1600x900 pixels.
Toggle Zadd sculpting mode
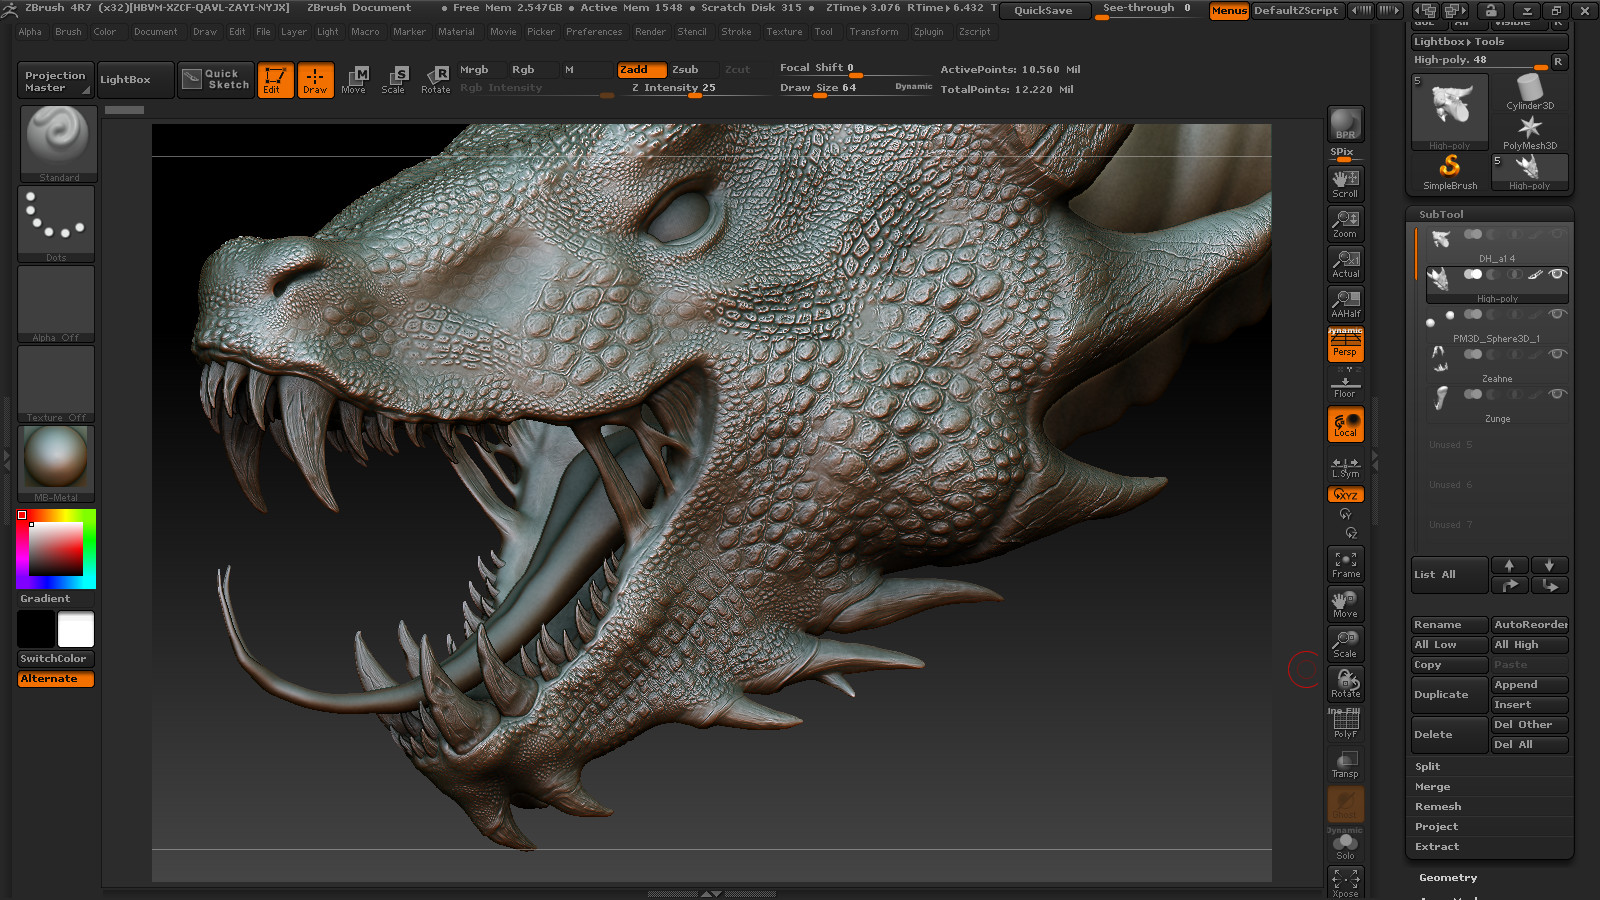[641, 70]
